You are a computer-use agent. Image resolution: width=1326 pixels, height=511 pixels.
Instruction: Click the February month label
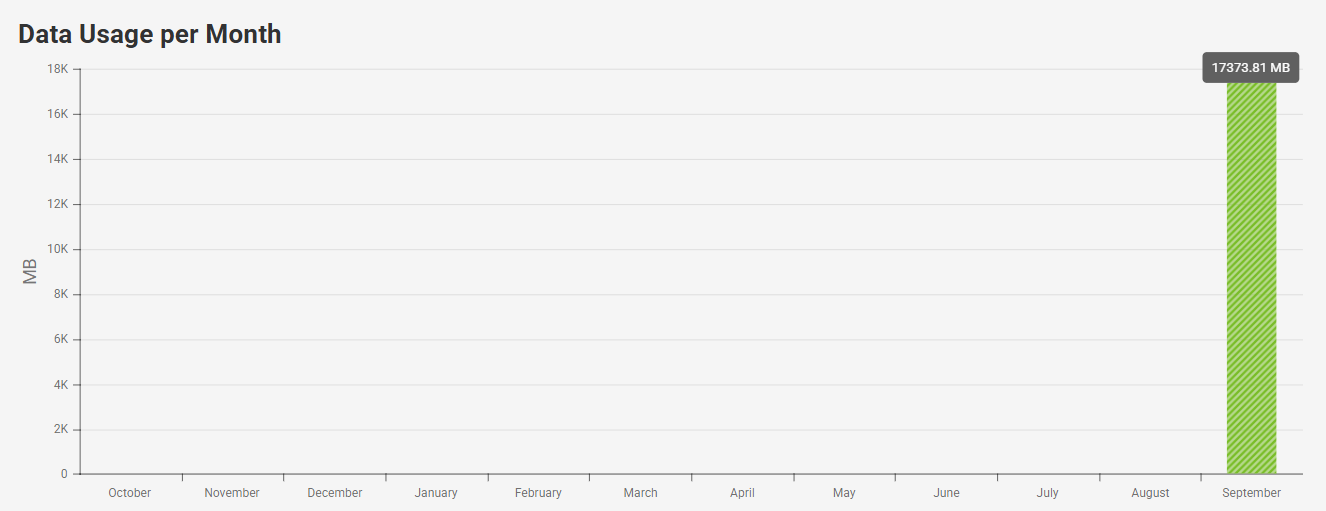[538, 493]
